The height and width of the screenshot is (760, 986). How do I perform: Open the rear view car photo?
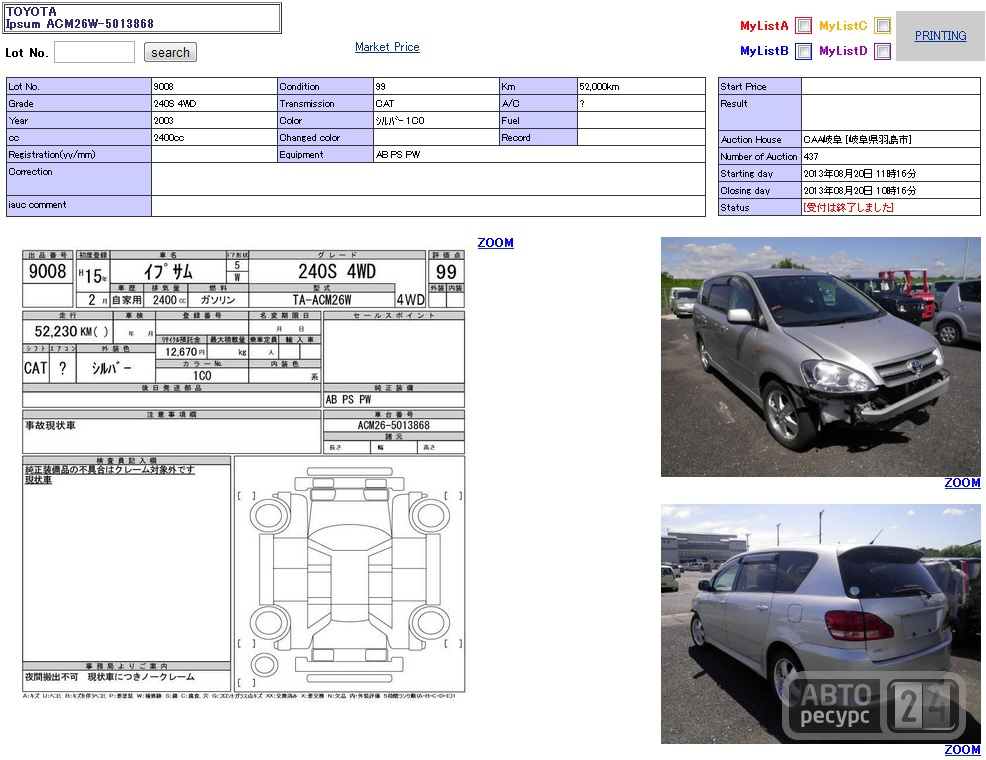821,624
